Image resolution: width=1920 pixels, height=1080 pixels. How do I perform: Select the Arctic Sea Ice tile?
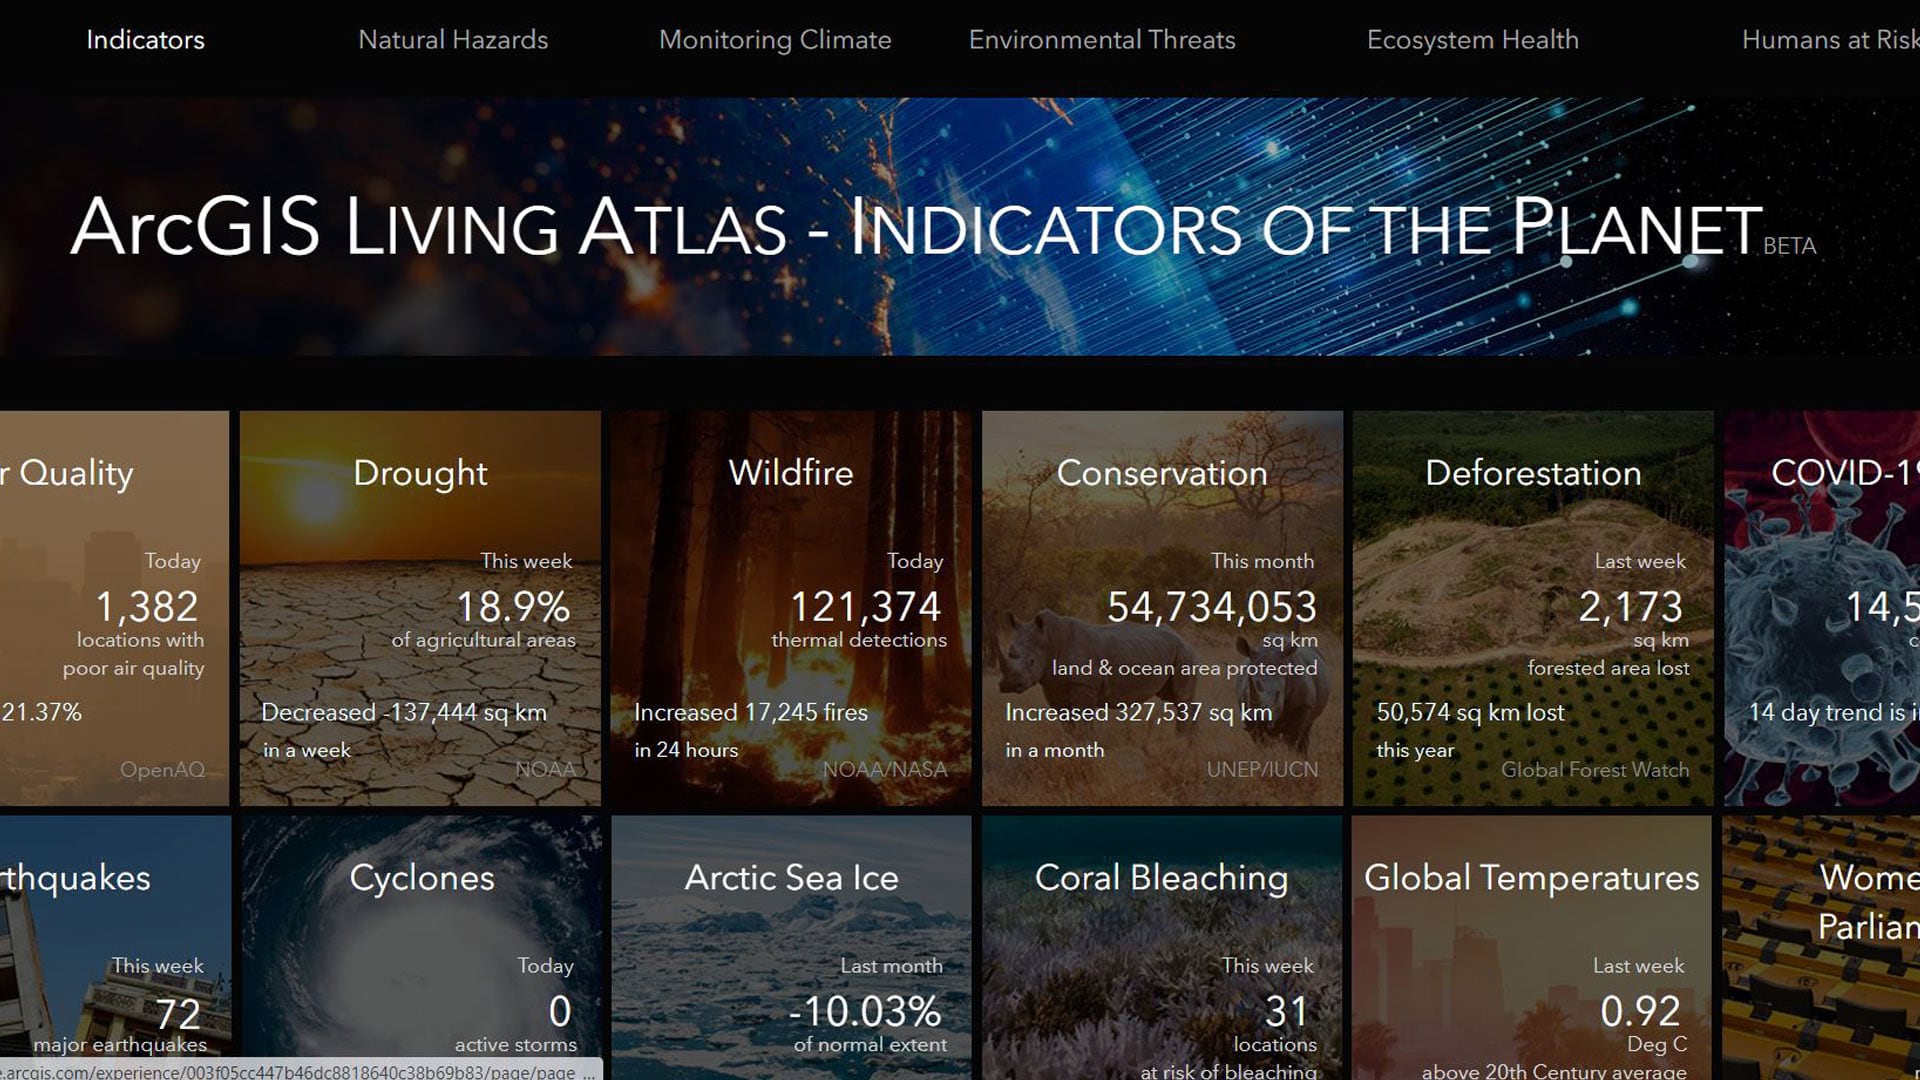coord(790,945)
